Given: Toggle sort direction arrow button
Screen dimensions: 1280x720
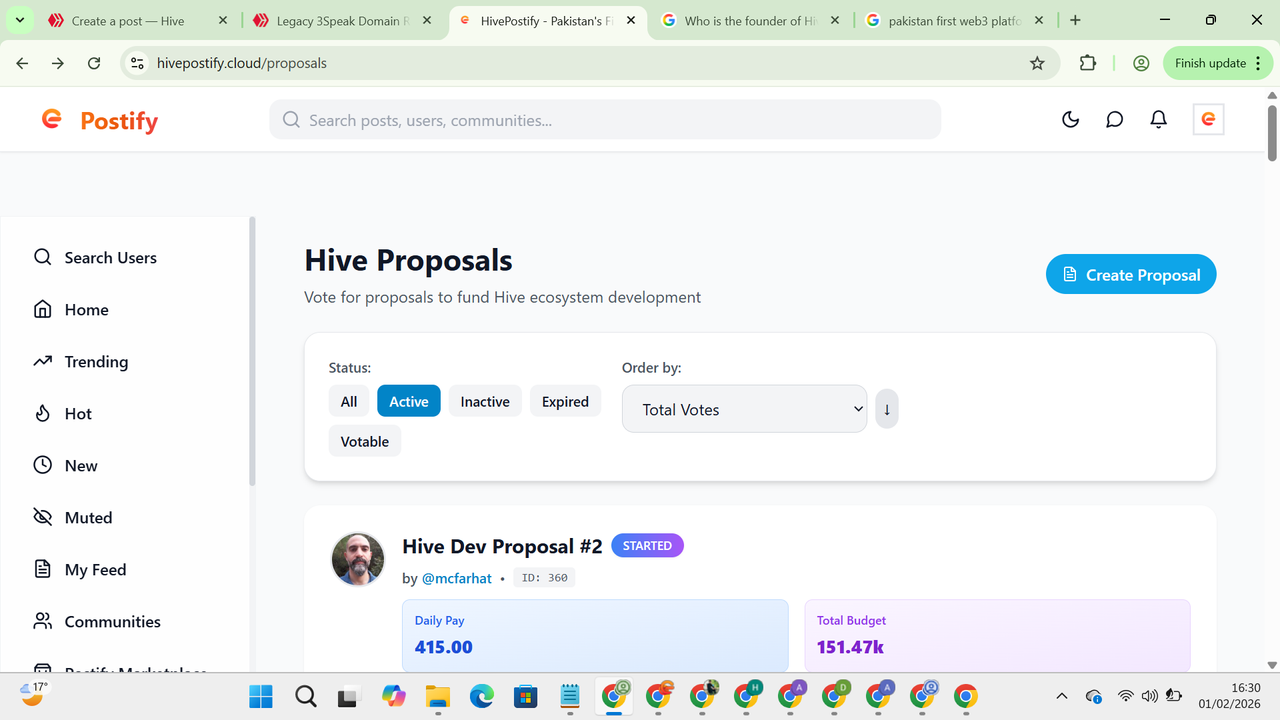Looking at the screenshot, I should pos(887,409).
